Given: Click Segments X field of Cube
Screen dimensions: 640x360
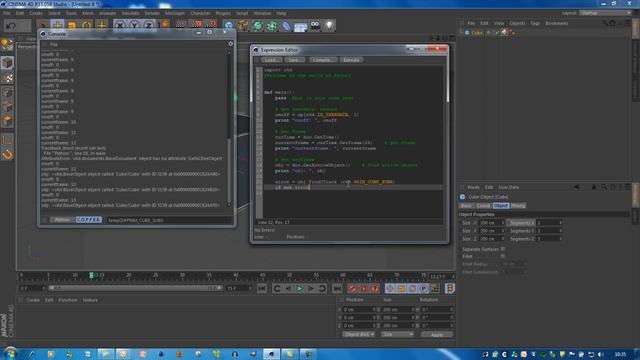Looking at the screenshot, I should tap(549, 223).
